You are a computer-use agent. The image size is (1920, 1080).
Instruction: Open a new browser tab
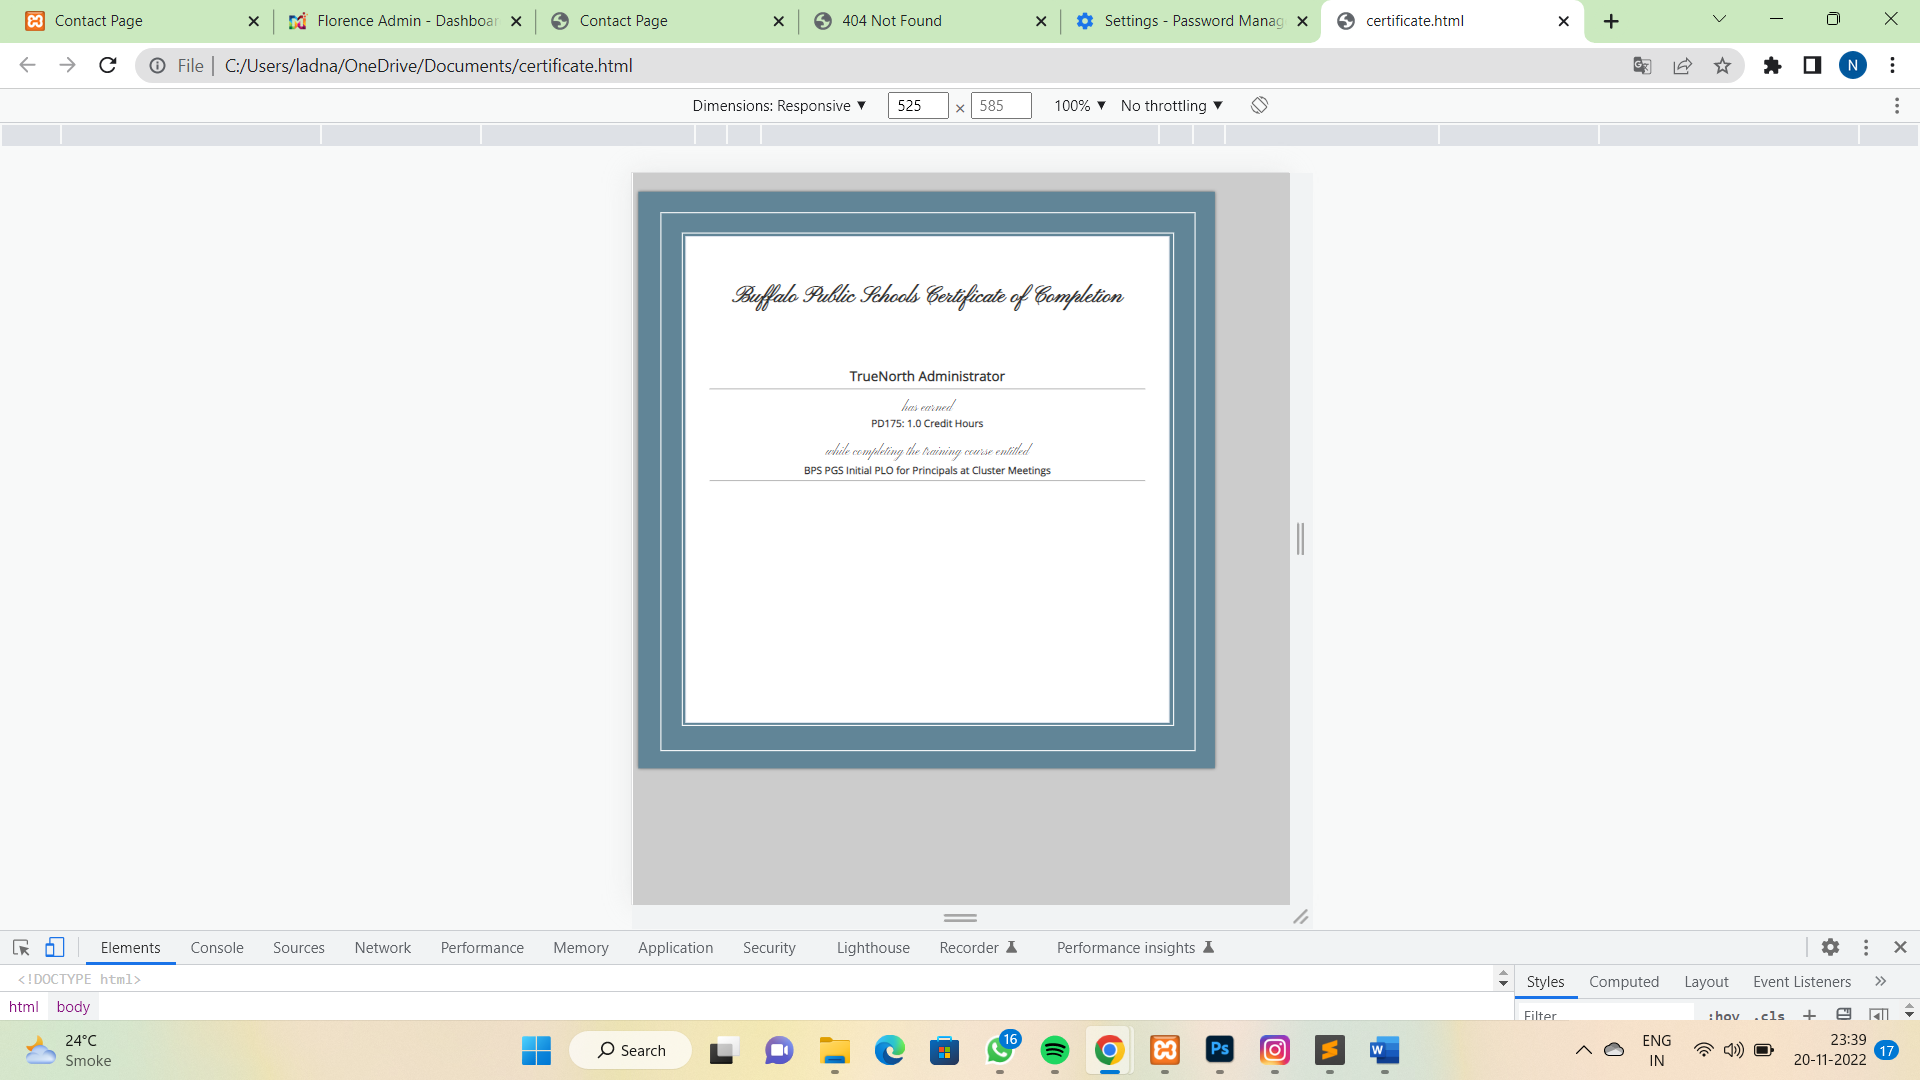point(1611,21)
